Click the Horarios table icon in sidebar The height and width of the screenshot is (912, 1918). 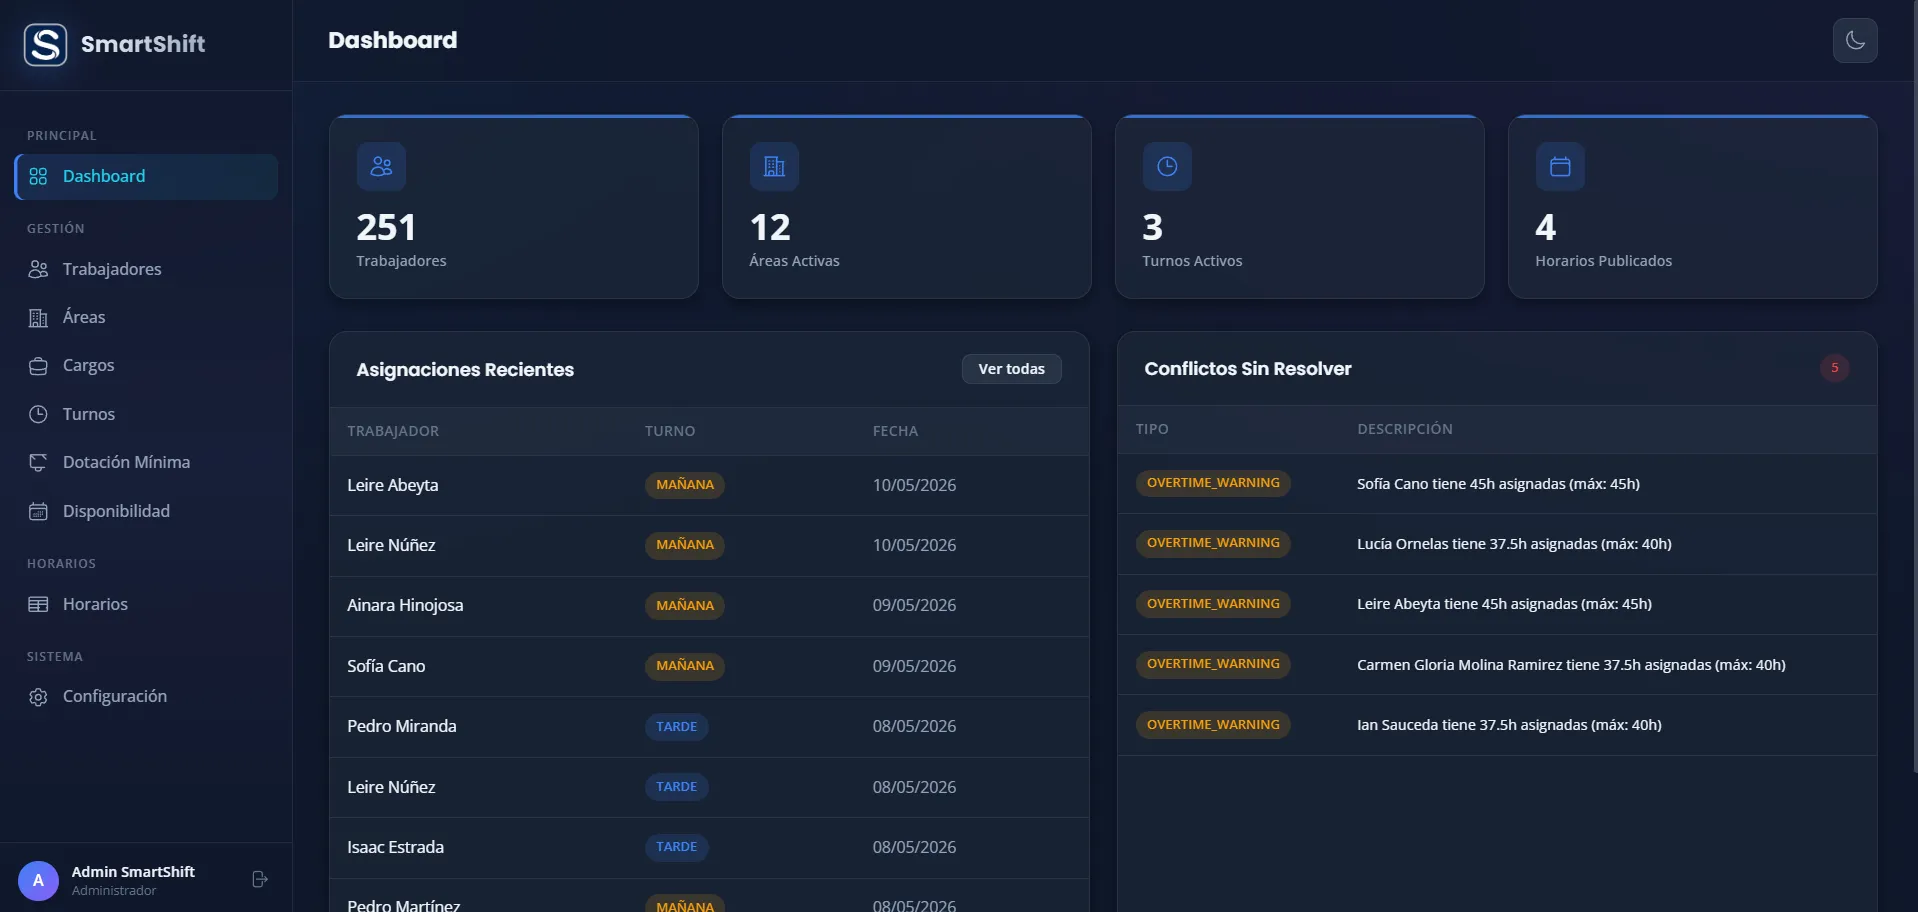(38, 604)
